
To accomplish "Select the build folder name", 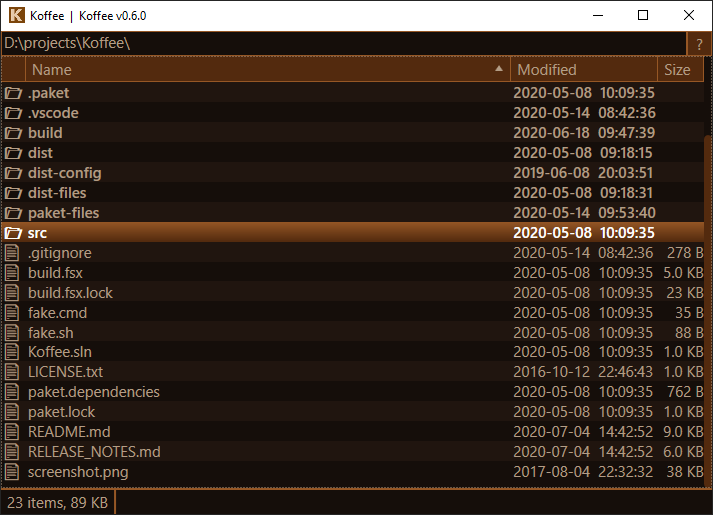I will tap(45, 133).
